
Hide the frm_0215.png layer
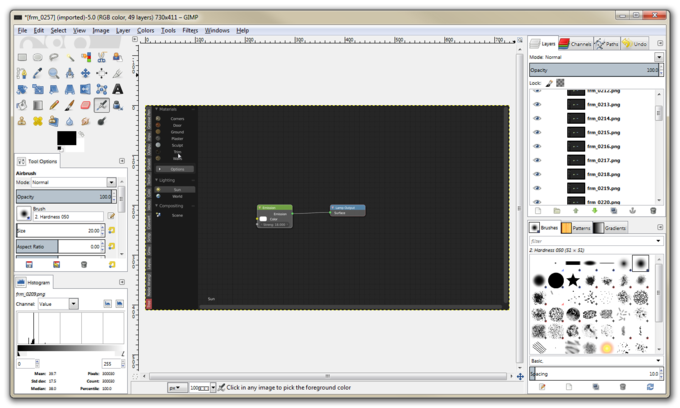coord(537,132)
